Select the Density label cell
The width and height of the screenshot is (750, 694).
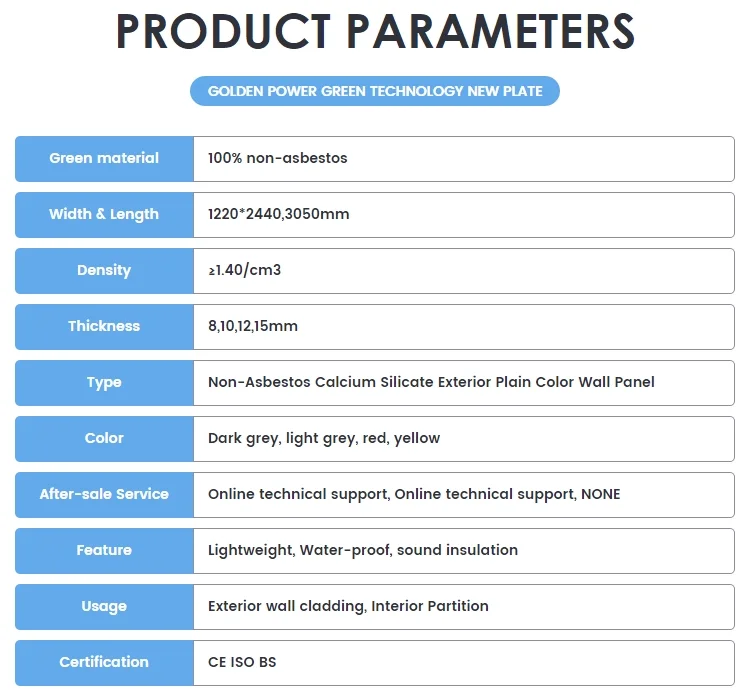pos(104,270)
